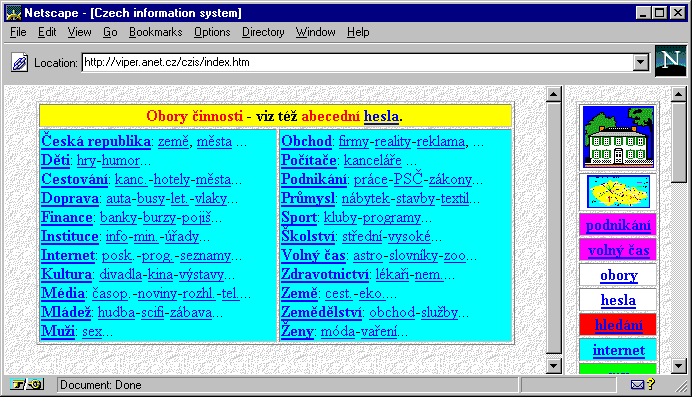This screenshot has width=692, height=397.
Task: Click the security key icon in status bar
Action: click(x=27, y=385)
